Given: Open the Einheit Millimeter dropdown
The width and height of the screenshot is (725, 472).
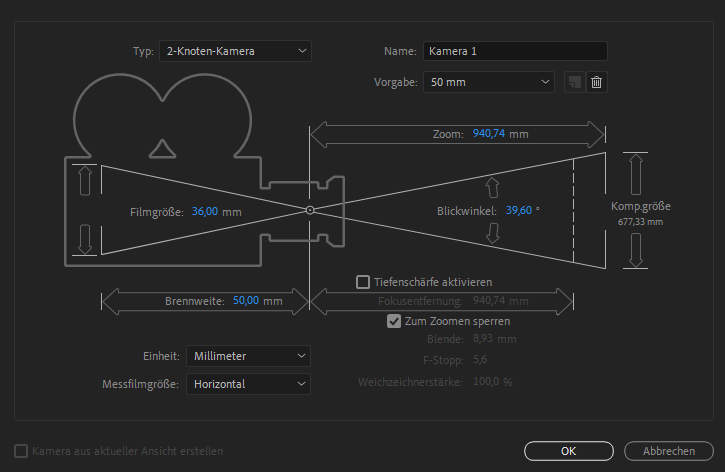Looking at the screenshot, I should [x=248, y=356].
